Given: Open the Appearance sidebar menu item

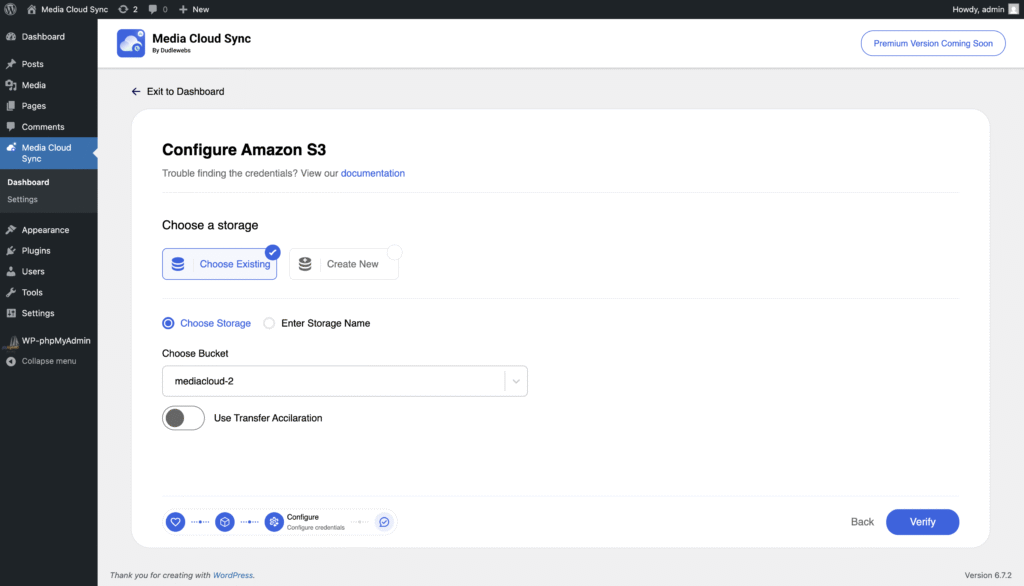Looking at the screenshot, I should tap(45, 230).
